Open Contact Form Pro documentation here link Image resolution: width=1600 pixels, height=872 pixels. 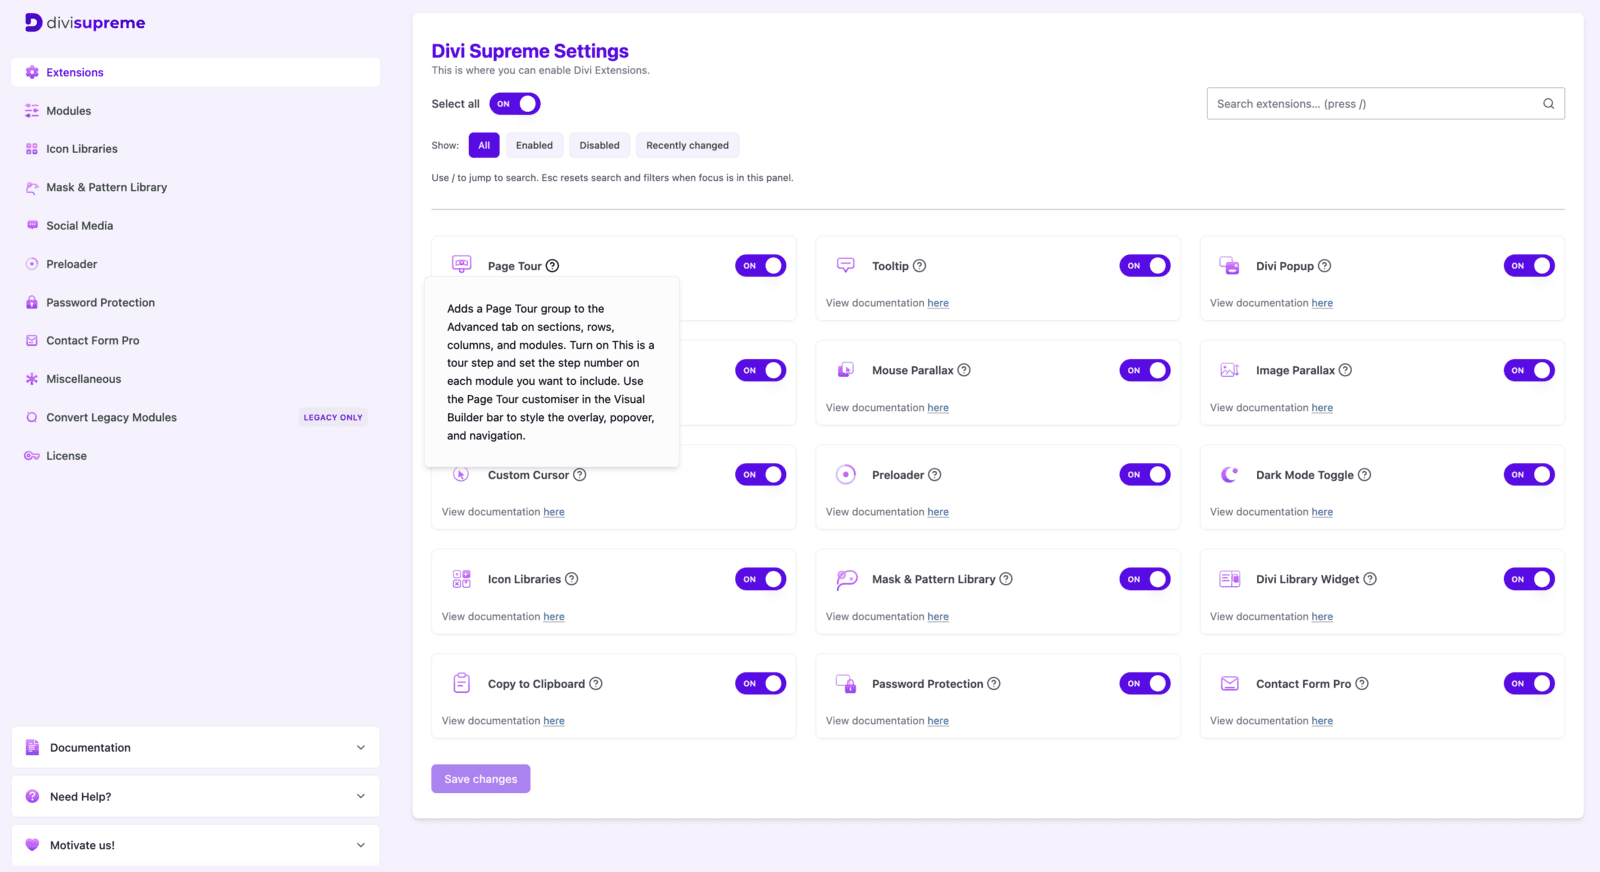(x=1322, y=721)
